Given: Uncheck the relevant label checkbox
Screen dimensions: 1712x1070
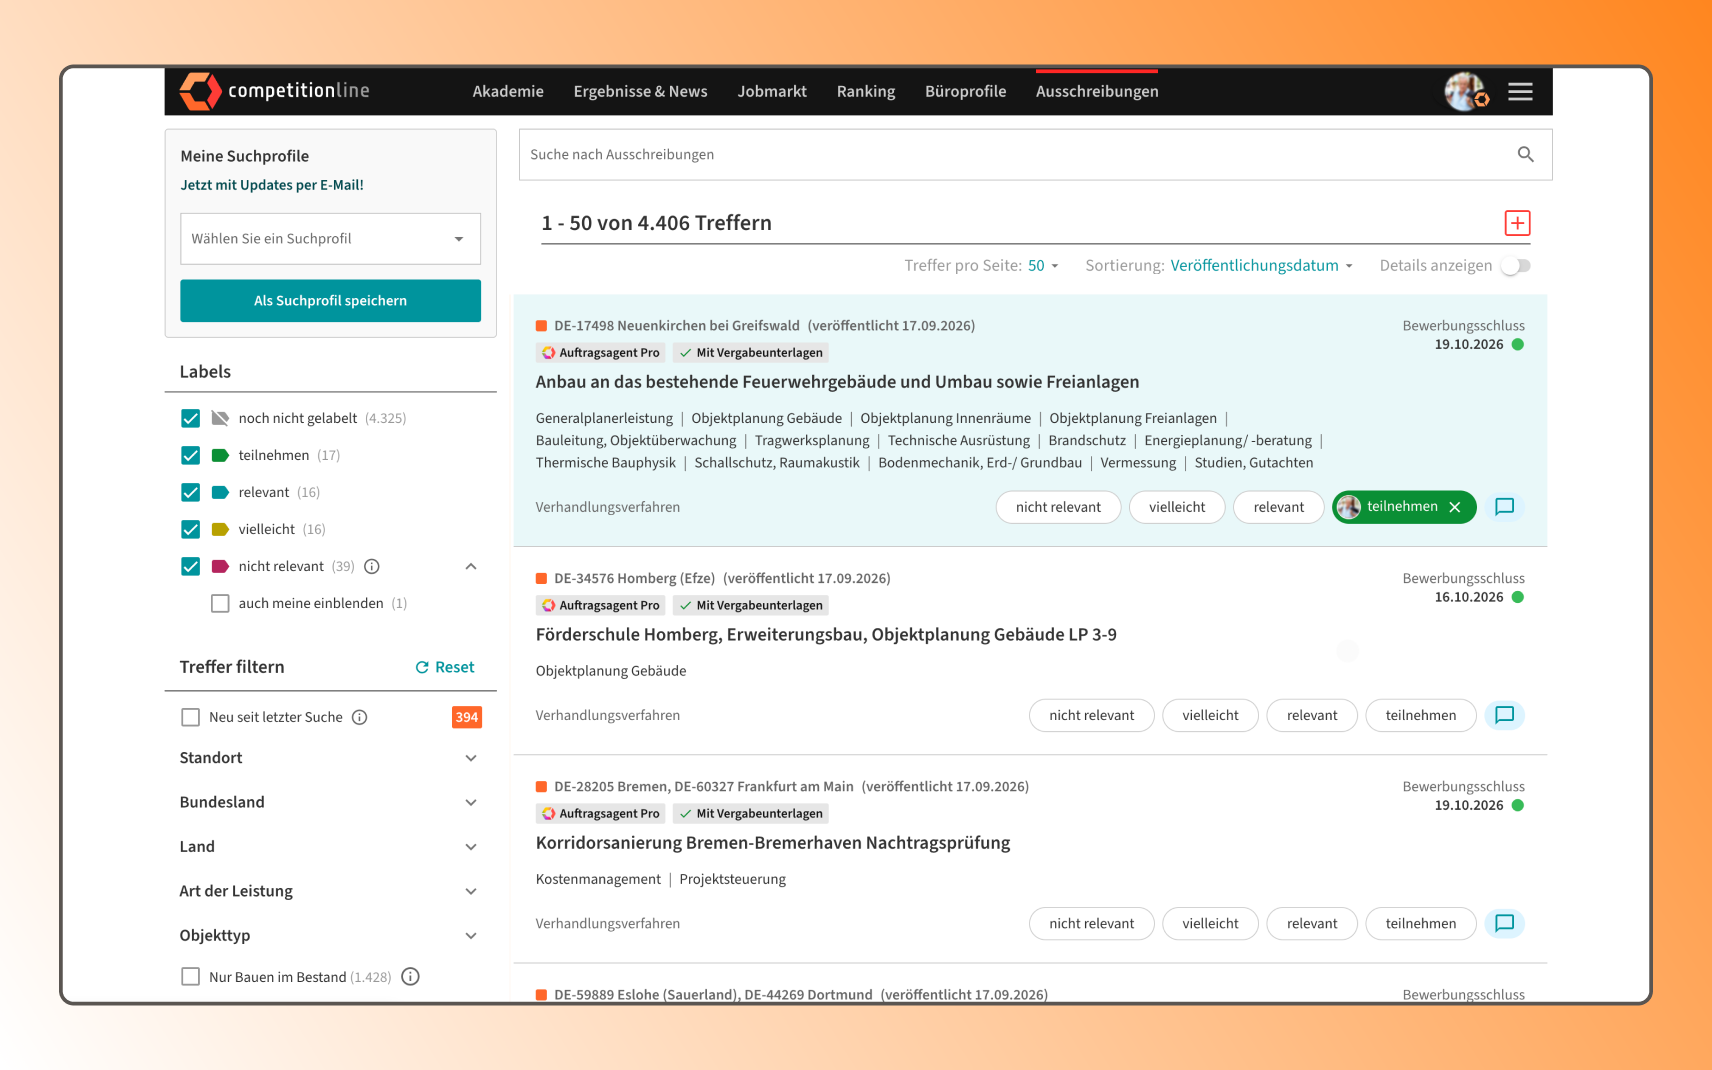Looking at the screenshot, I should click(190, 492).
